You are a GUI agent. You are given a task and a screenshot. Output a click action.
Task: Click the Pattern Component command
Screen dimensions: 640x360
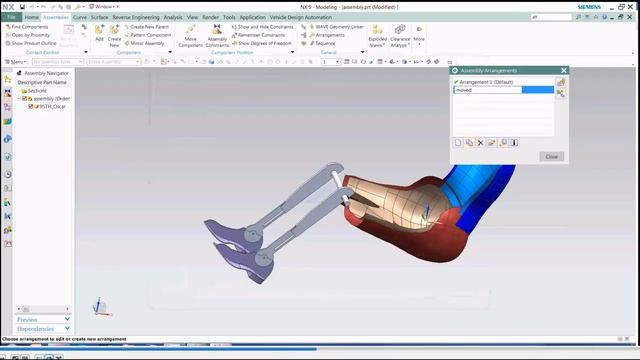coord(148,35)
